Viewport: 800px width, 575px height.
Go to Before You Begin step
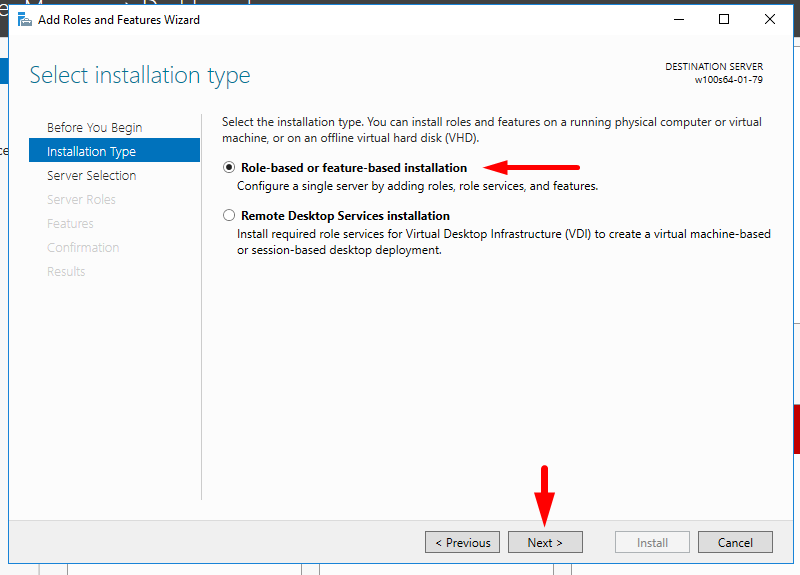click(x=94, y=128)
